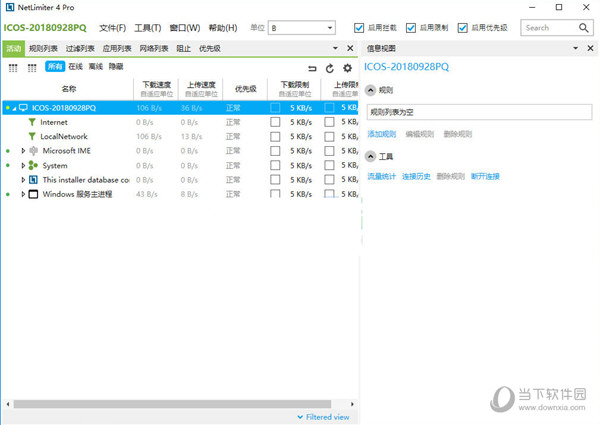
Task: Toggle the 启用优先级 checkbox
Action: click(x=462, y=28)
